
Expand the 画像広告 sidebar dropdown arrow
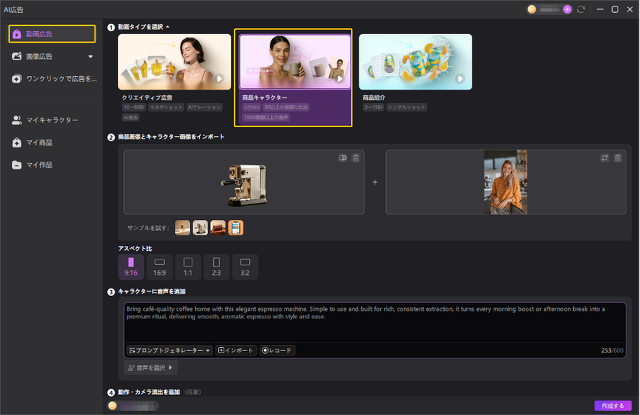tap(91, 57)
